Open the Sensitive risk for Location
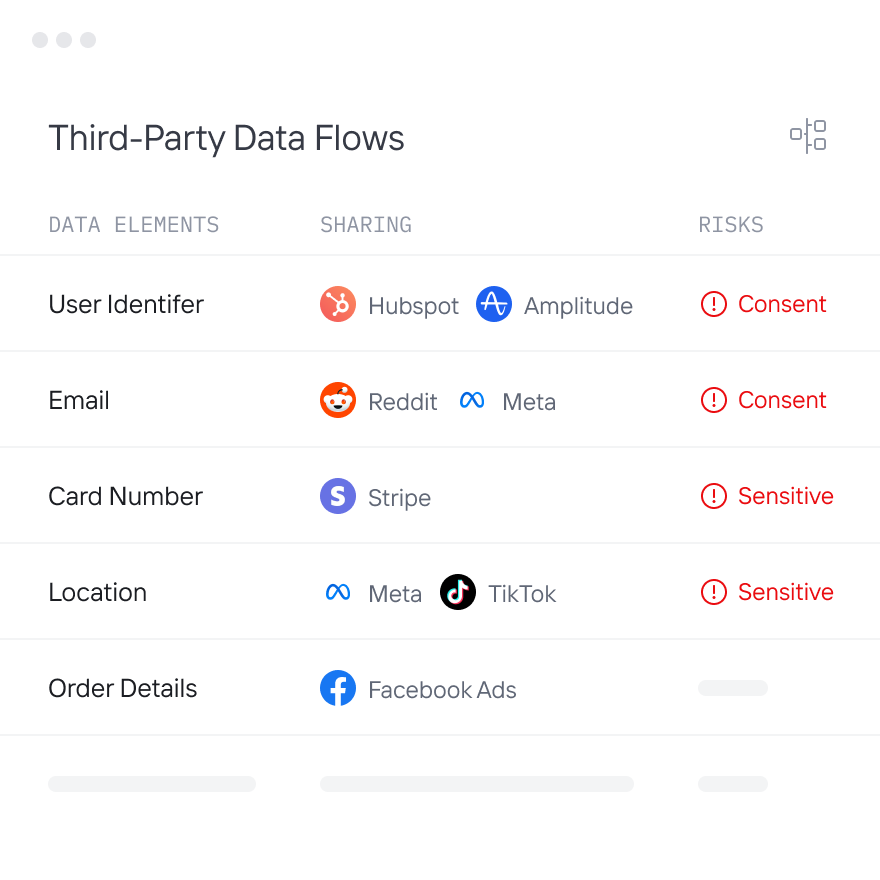This screenshot has width=880, height=880. [x=785, y=593]
